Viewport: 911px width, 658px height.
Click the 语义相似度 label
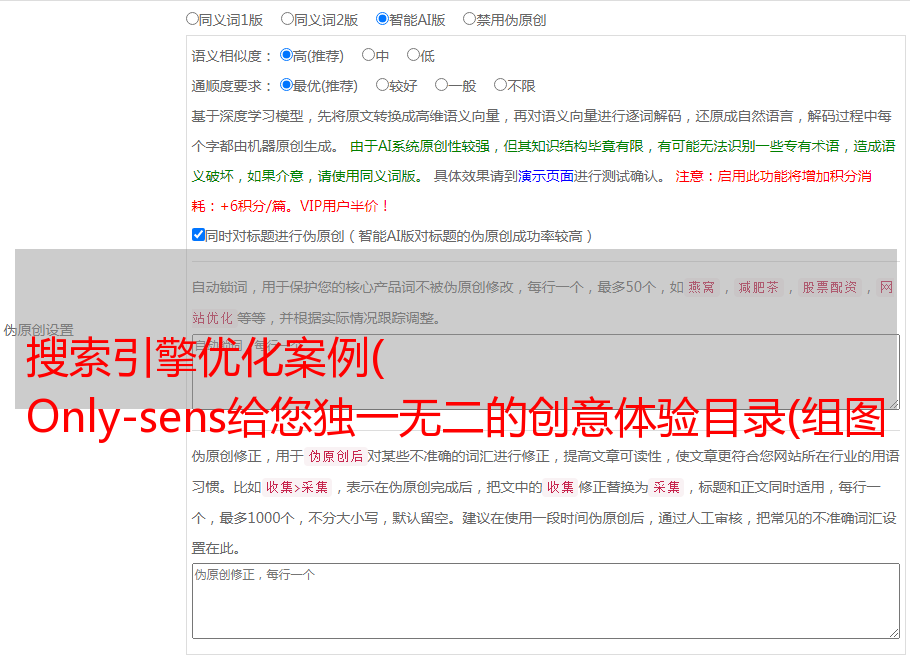point(232,56)
